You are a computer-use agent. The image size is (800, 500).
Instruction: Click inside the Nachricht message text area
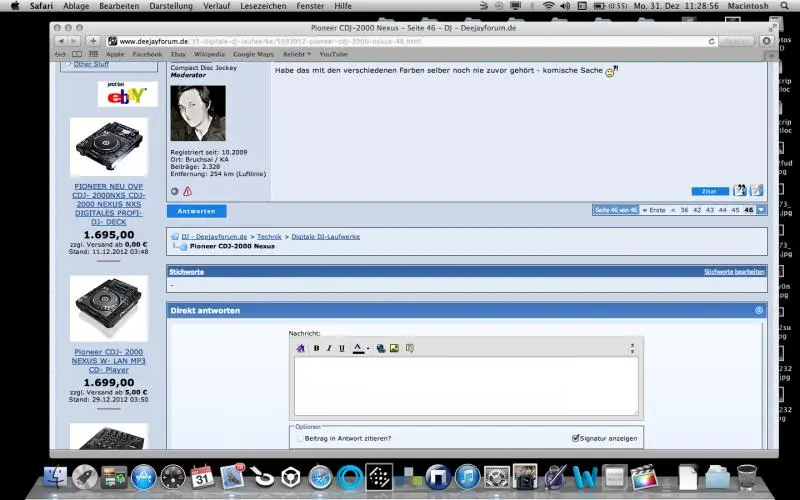[x=465, y=385]
